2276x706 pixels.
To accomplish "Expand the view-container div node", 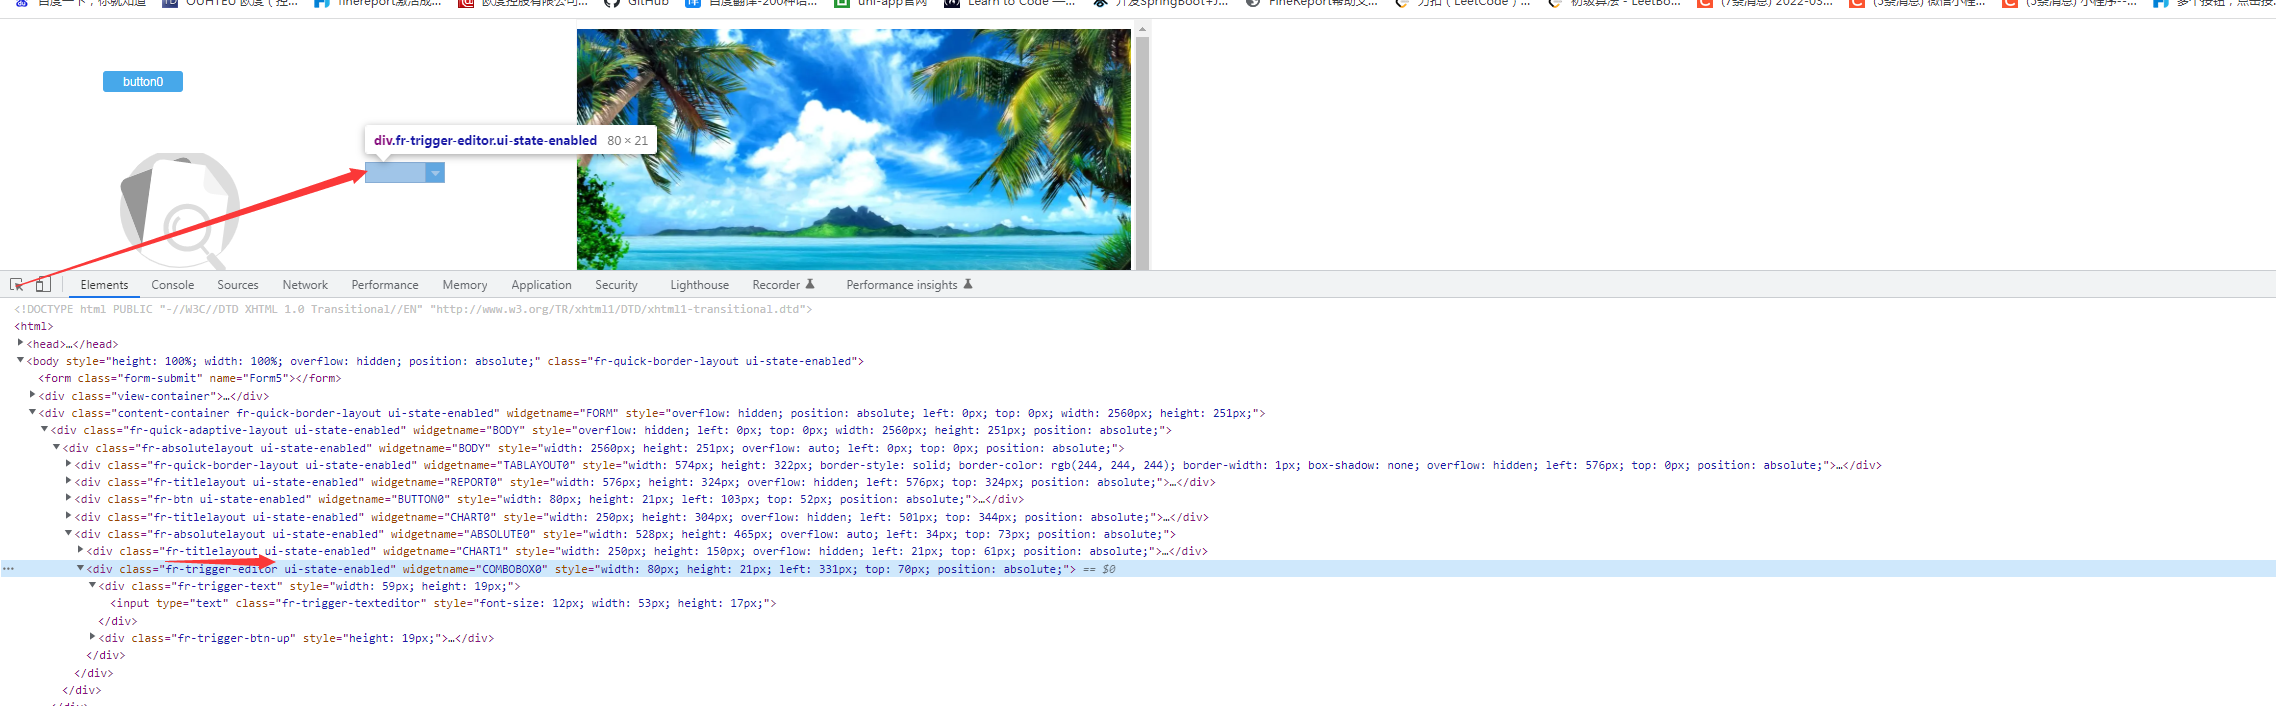I will (x=32, y=395).
